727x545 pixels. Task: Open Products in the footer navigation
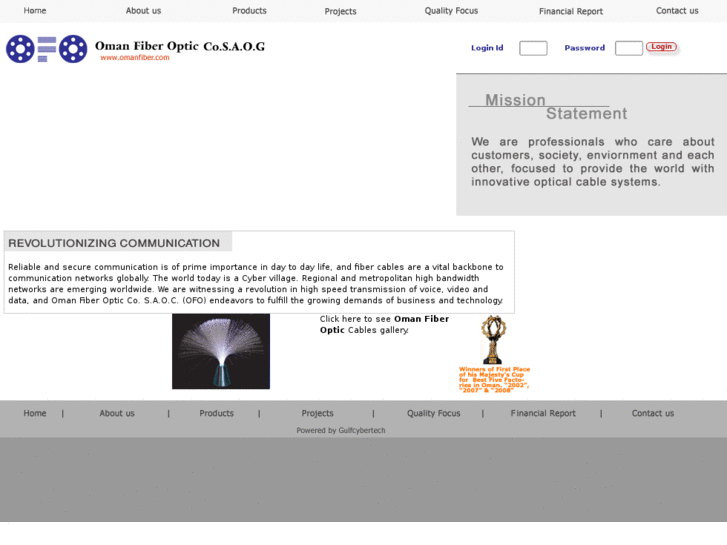click(217, 413)
